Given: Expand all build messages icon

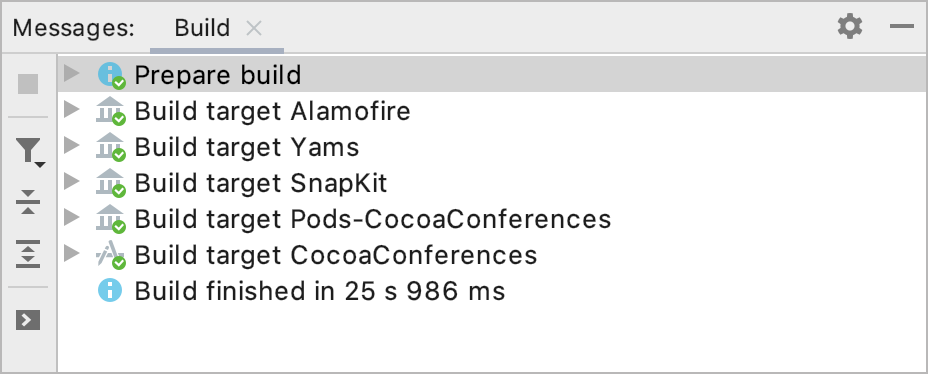Looking at the screenshot, I should coord(28,253).
